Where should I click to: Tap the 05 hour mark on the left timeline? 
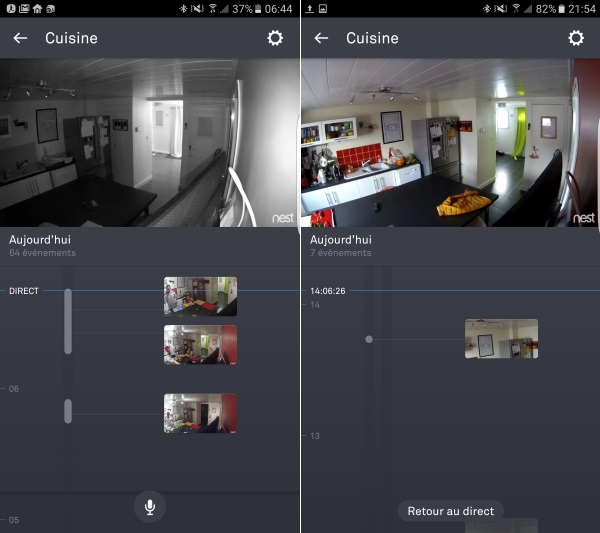pyautogui.click(x=14, y=520)
